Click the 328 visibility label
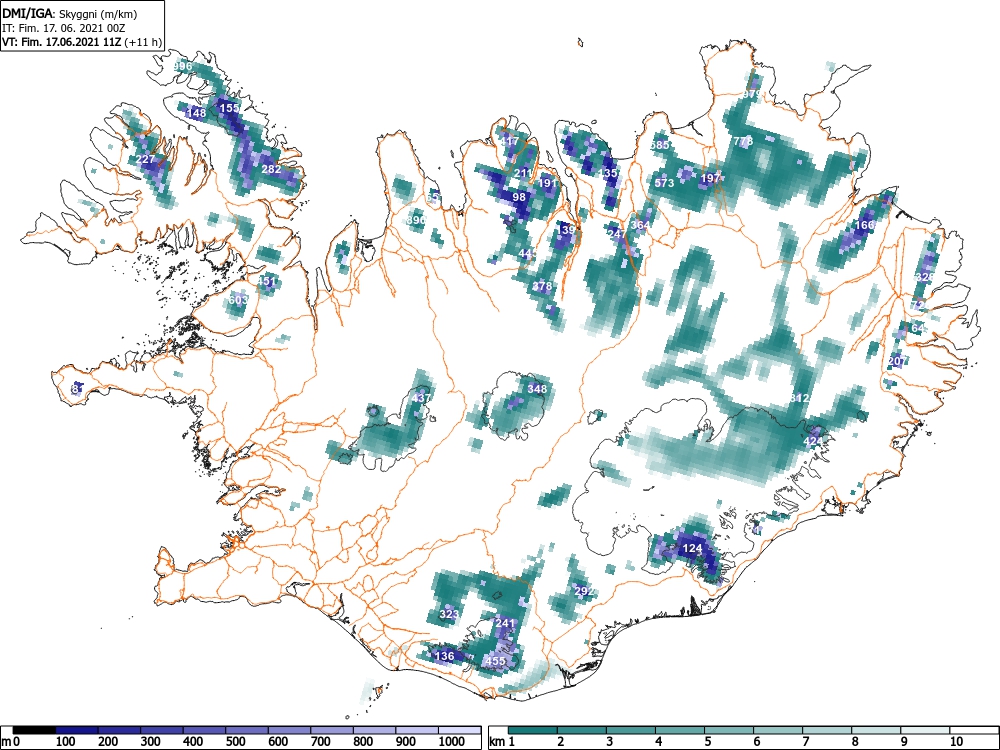Image resolution: width=1000 pixels, height=750 pixels. coord(924,277)
